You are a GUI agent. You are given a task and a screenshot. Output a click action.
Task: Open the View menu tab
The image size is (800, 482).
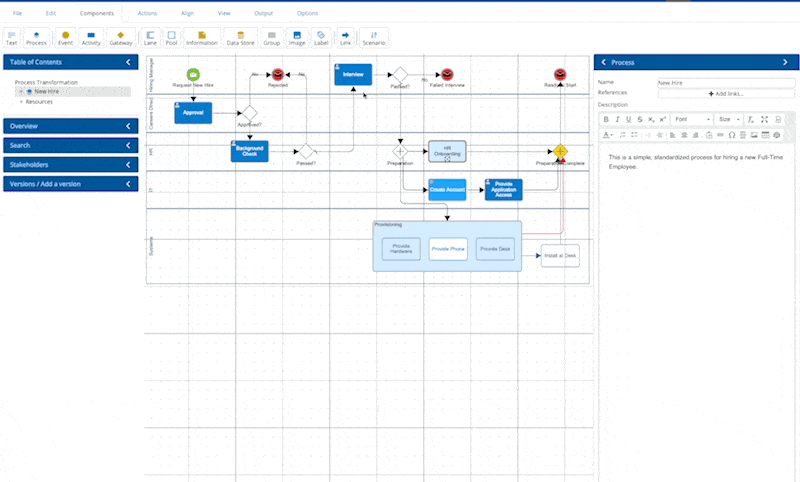pos(224,13)
